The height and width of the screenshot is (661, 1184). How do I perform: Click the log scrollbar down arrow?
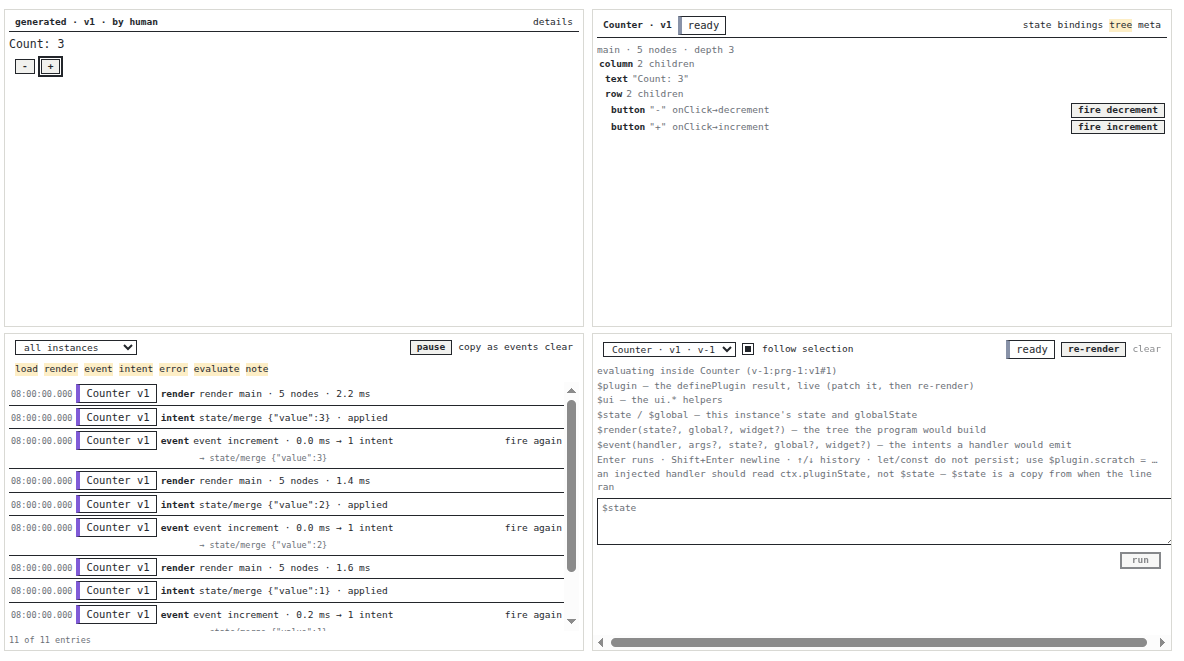(x=572, y=622)
